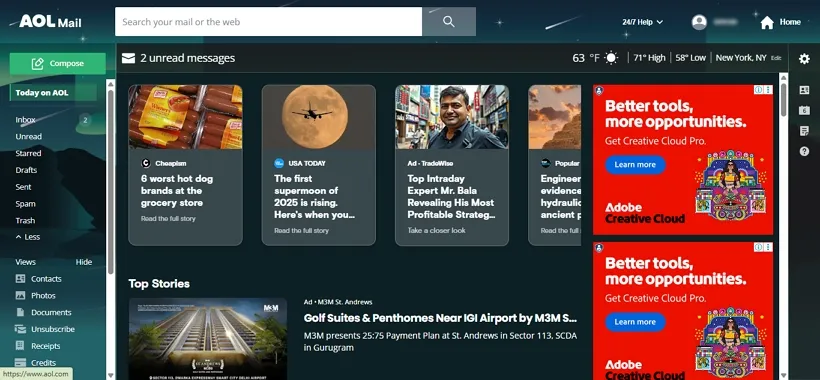This screenshot has width=820, height=380.
Task: Hide the Views section
Action: click(84, 262)
